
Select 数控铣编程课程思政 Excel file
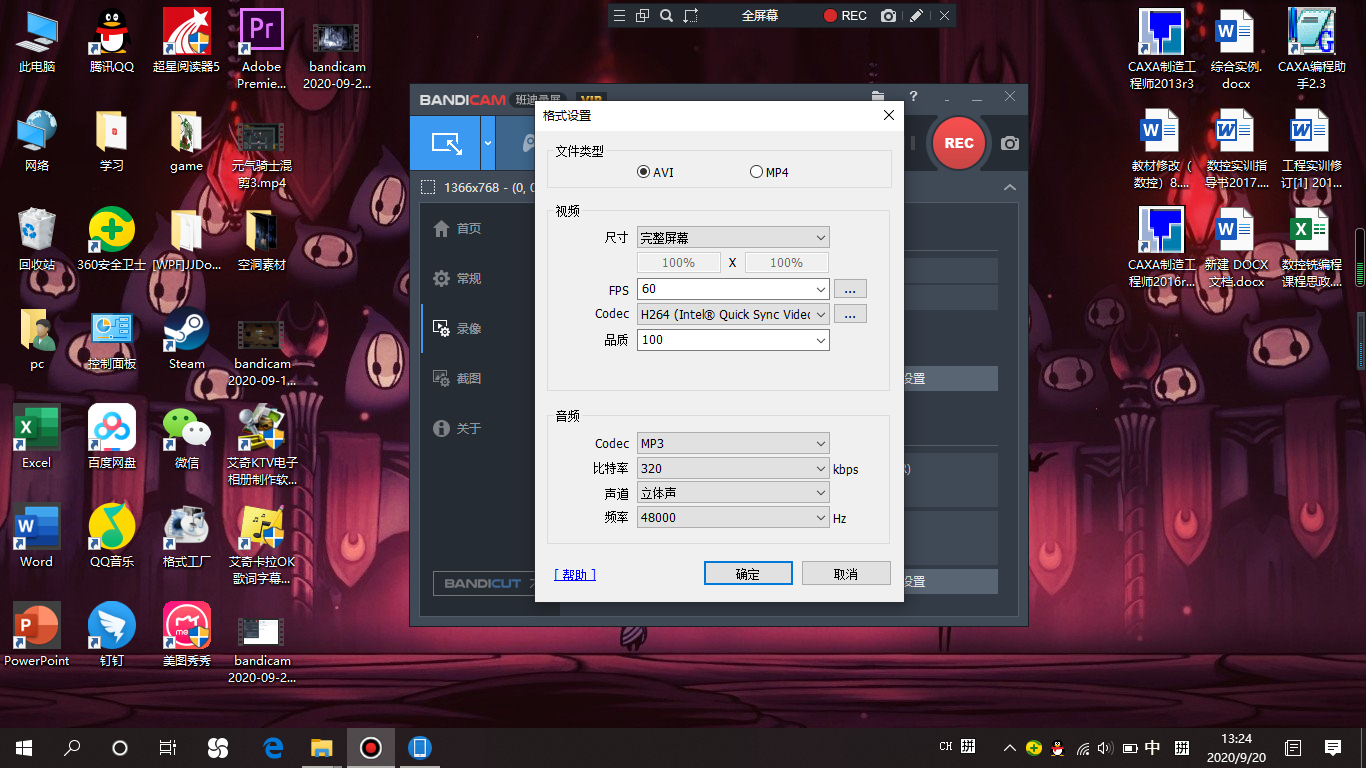(x=1311, y=247)
